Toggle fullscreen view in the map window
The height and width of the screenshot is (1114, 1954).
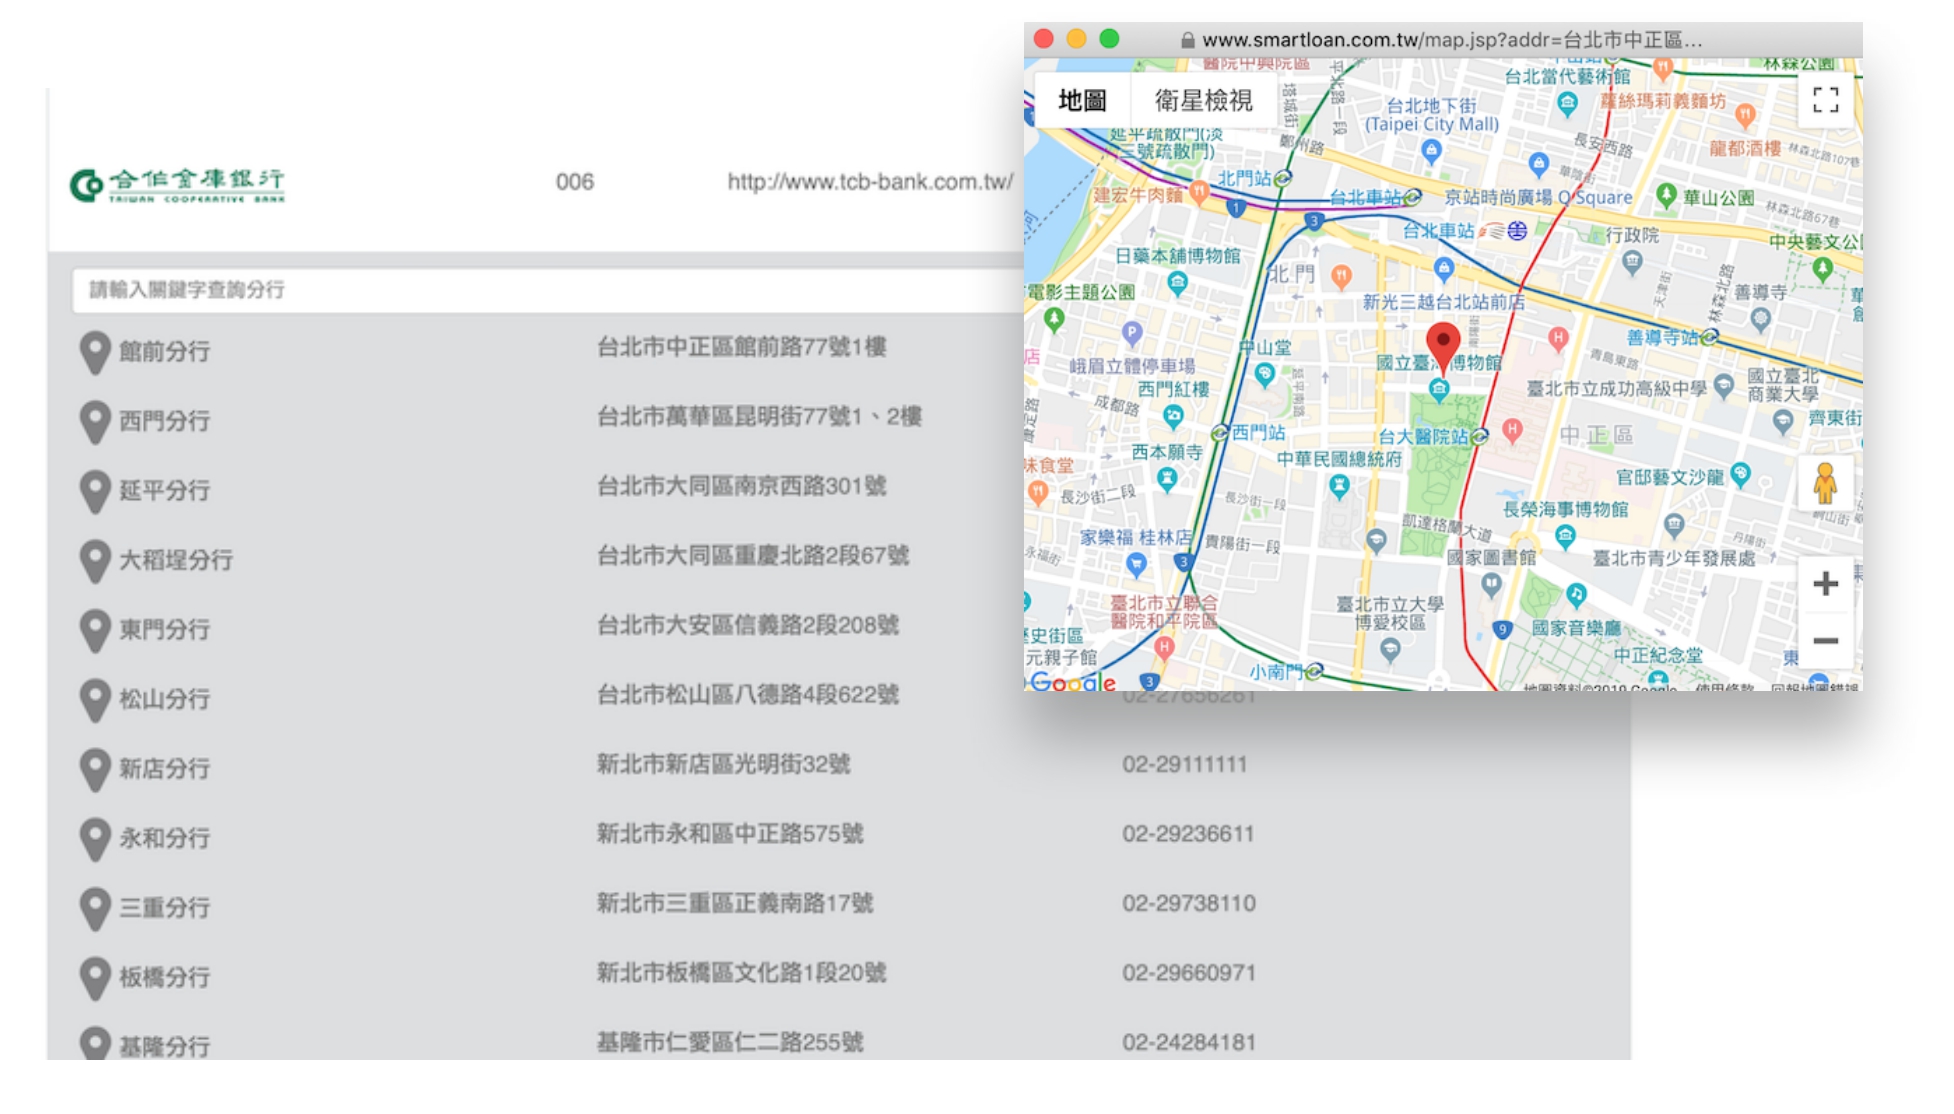coord(1826,100)
